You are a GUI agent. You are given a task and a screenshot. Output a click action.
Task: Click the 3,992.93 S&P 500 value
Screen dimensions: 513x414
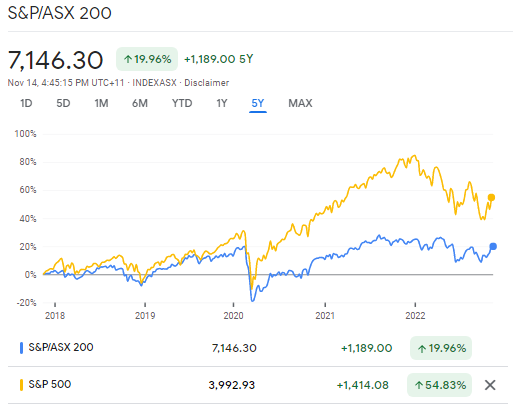click(232, 385)
